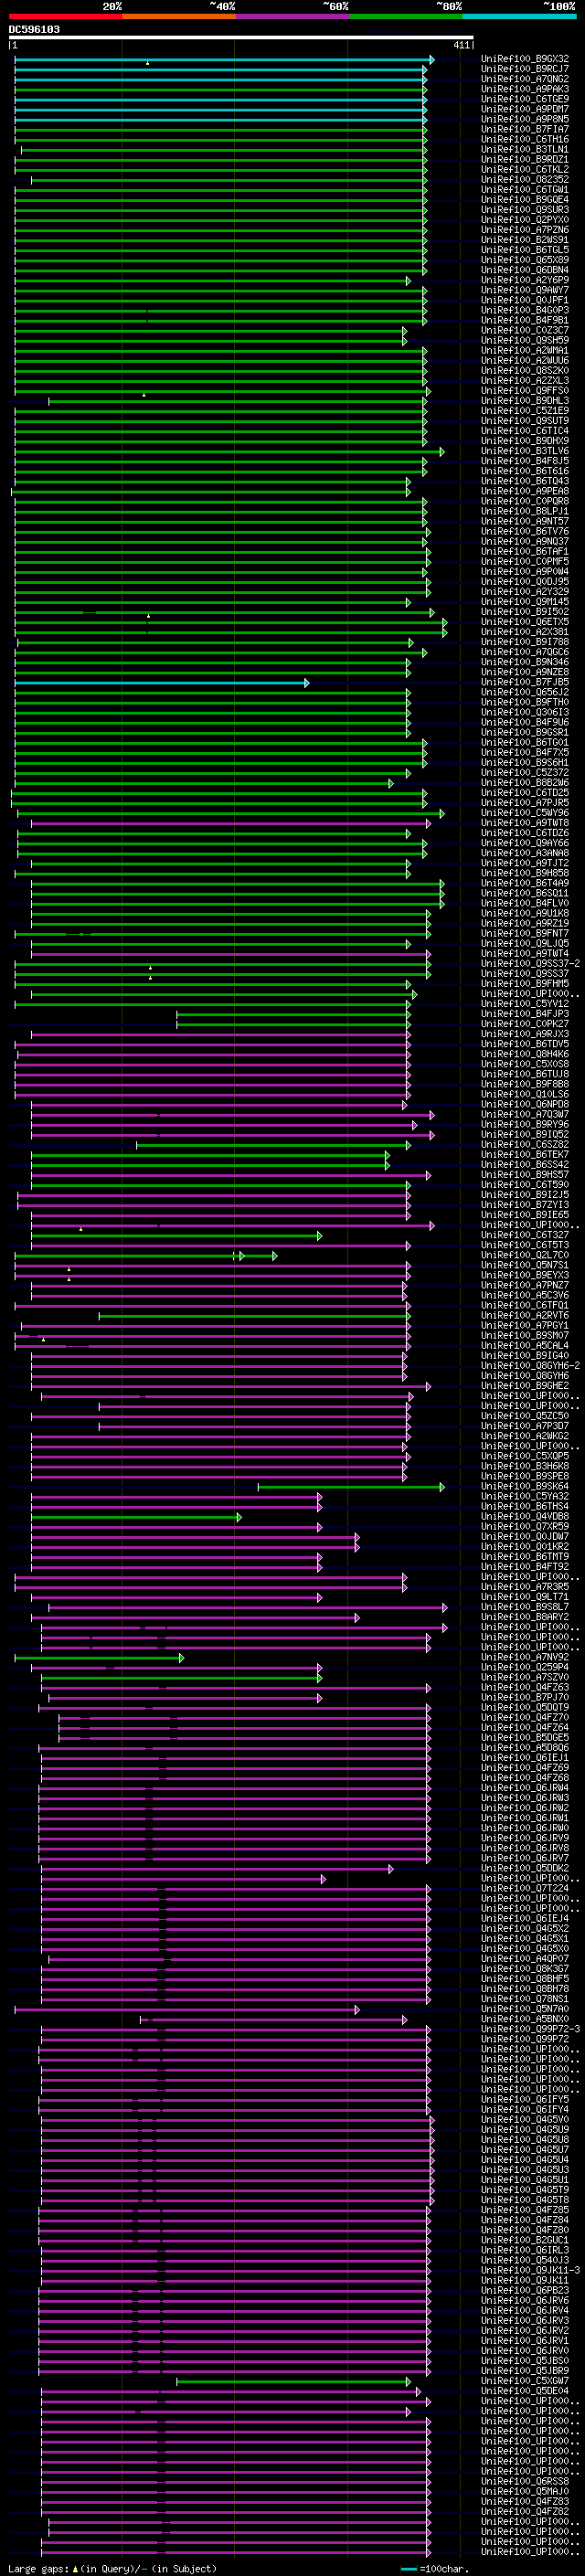The height and width of the screenshot is (2576, 585).
Task: Select hit label UniRef100_B6TEK7
Action: pyautogui.click(x=525, y=1155)
